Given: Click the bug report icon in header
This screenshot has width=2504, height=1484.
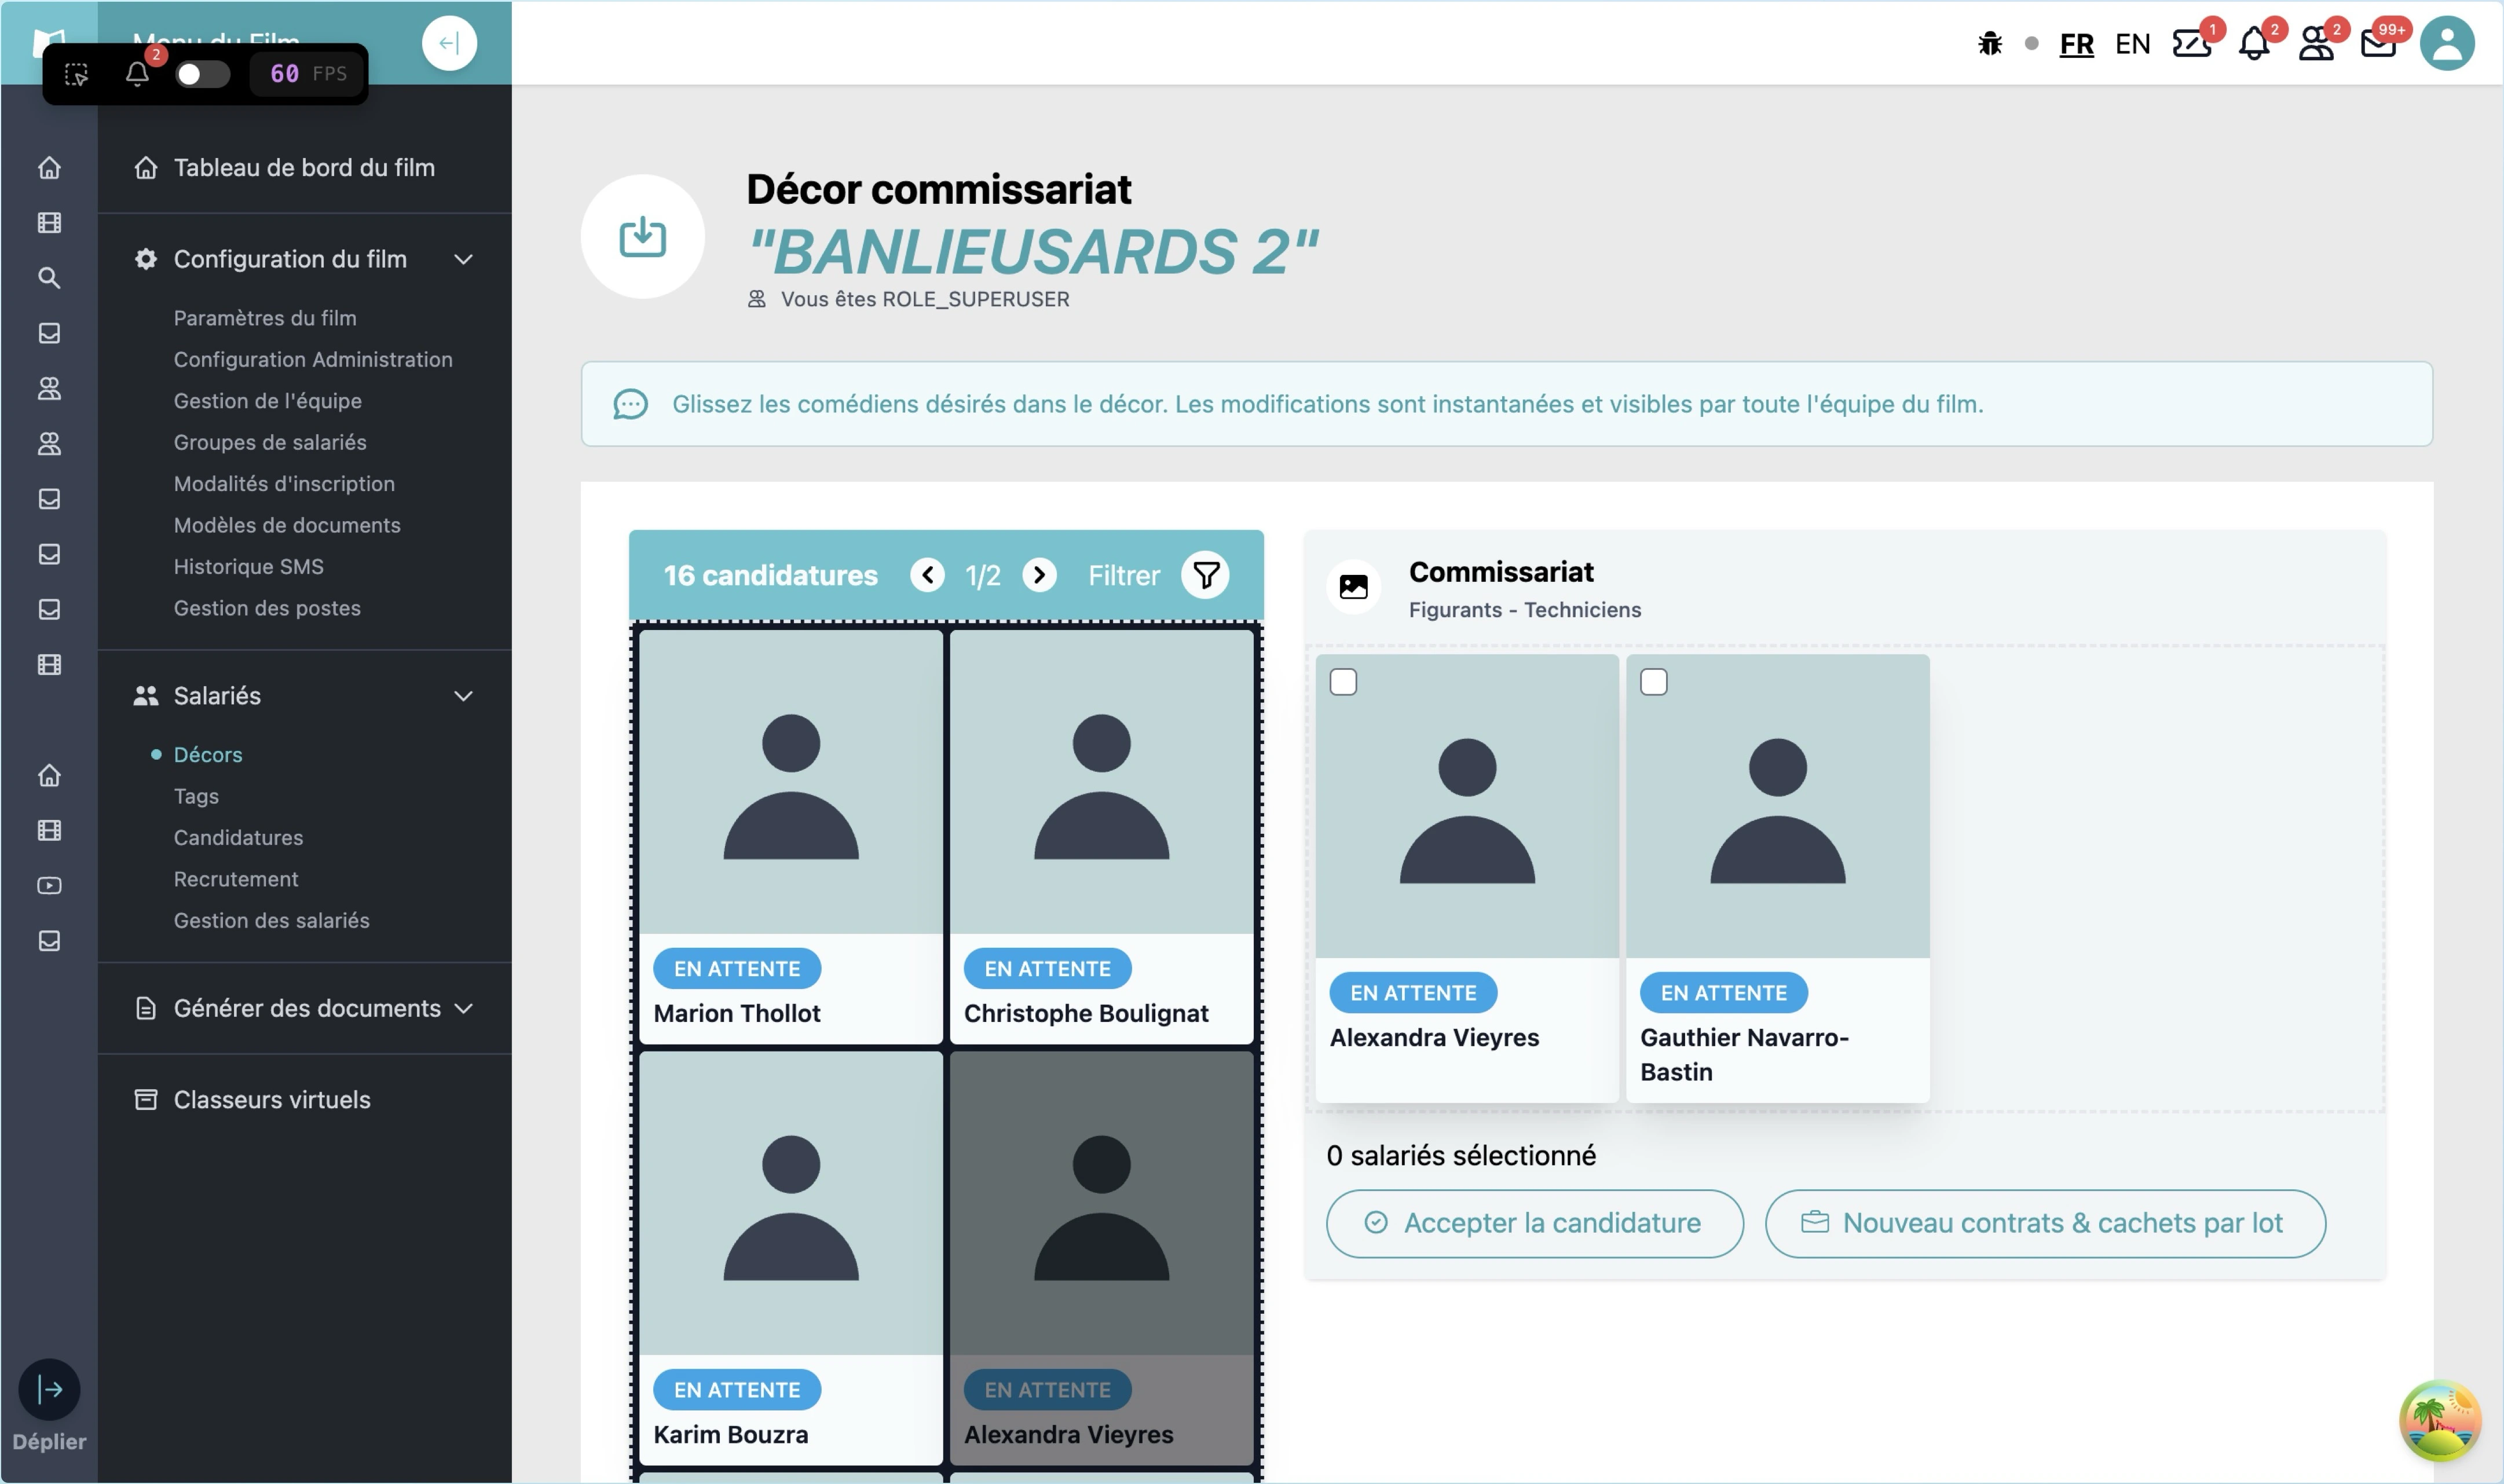Looking at the screenshot, I should [x=1989, y=44].
